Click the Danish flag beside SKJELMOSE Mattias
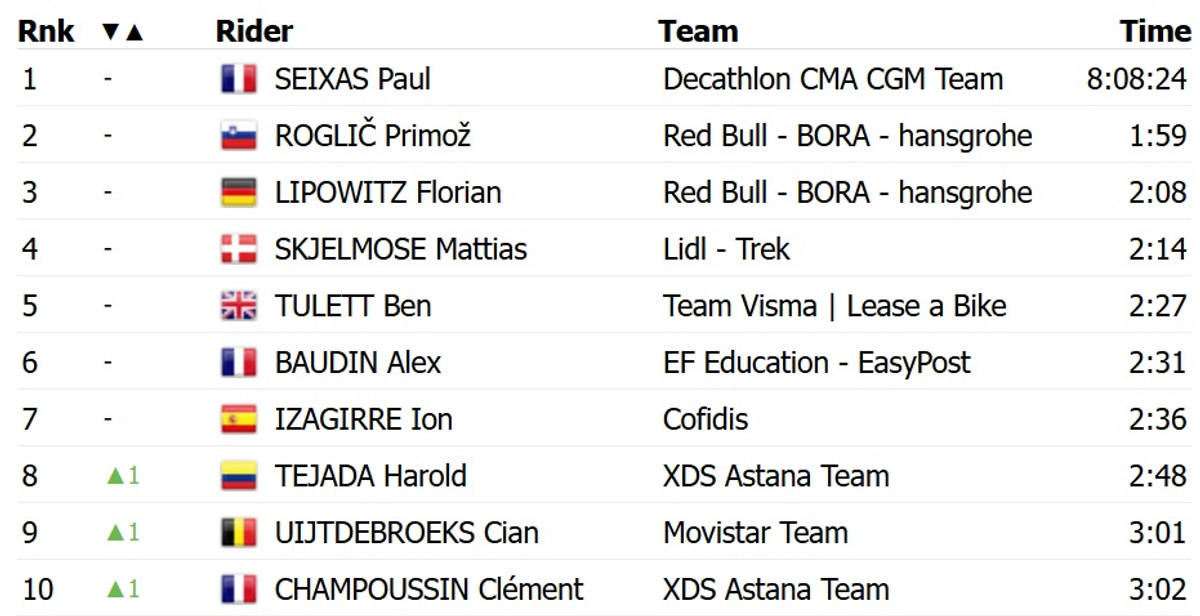Viewport: 1200px width, 616px height. click(239, 249)
